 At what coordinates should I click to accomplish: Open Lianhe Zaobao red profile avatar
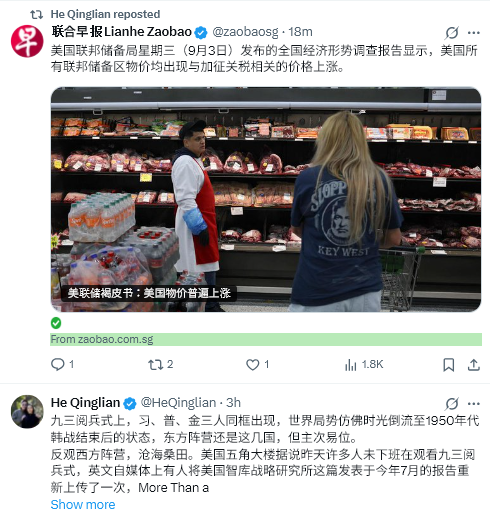pyautogui.click(x=27, y=41)
